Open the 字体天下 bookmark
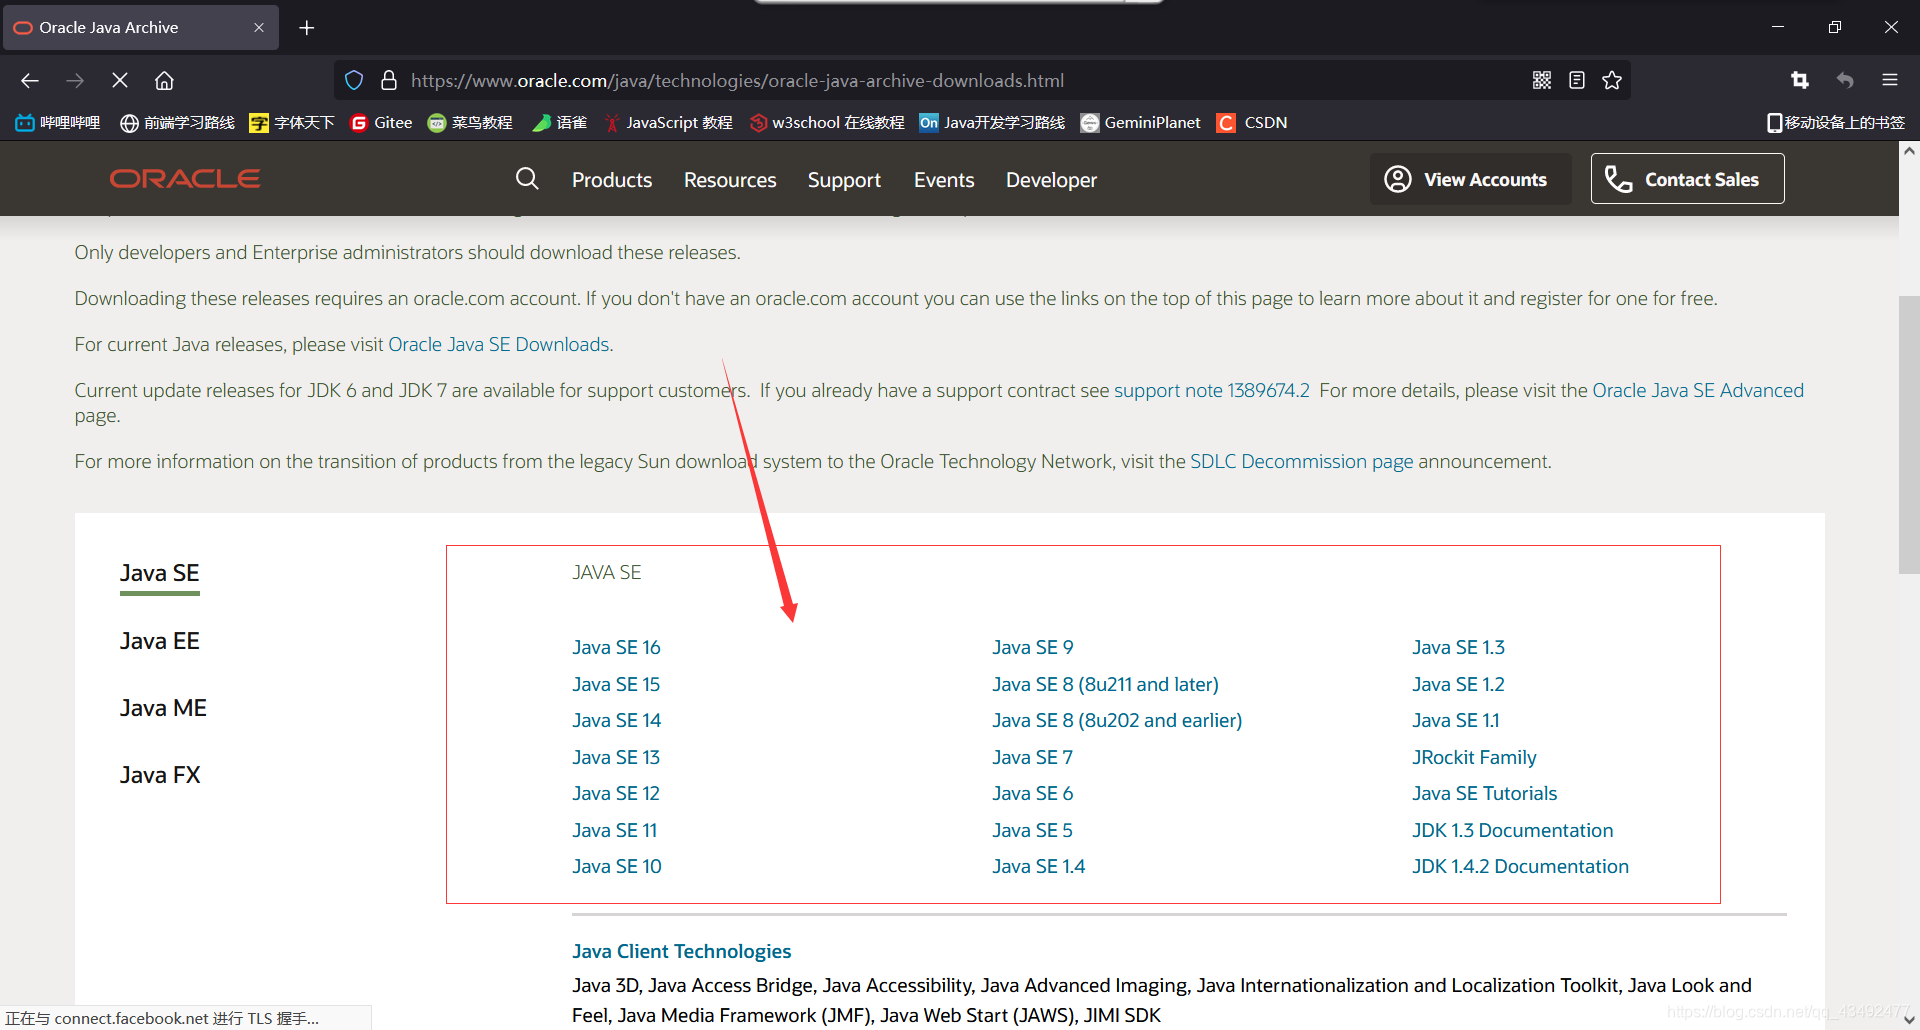The image size is (1920, 1030). coord(291,122)
